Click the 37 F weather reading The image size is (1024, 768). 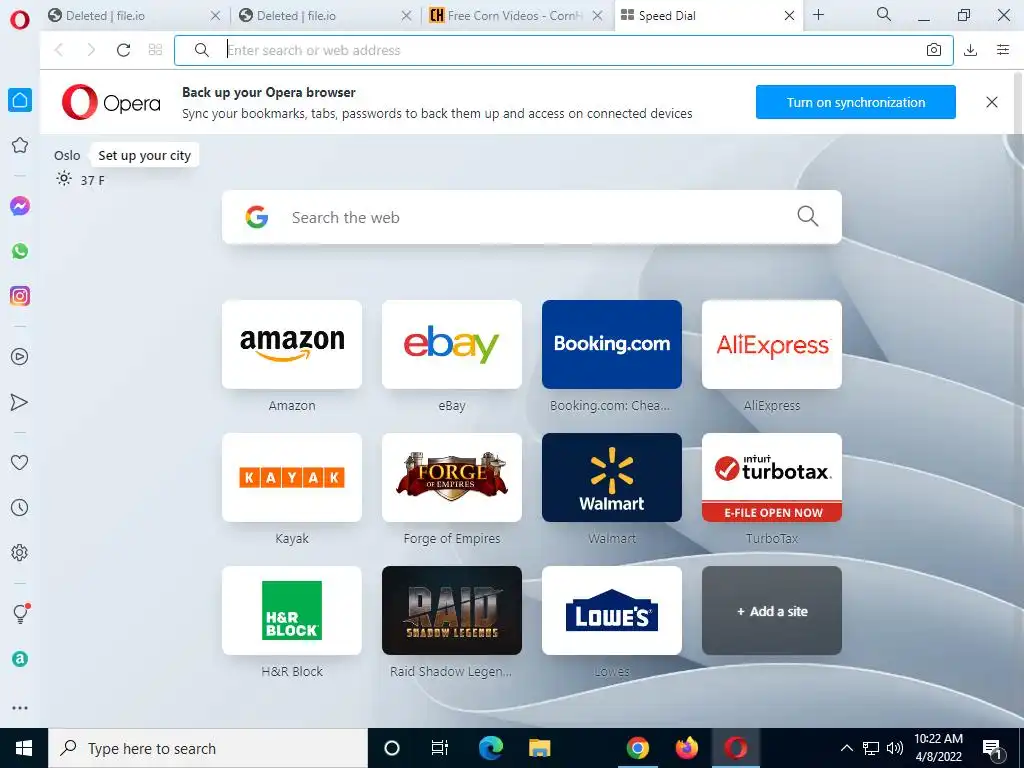(92, 181)
